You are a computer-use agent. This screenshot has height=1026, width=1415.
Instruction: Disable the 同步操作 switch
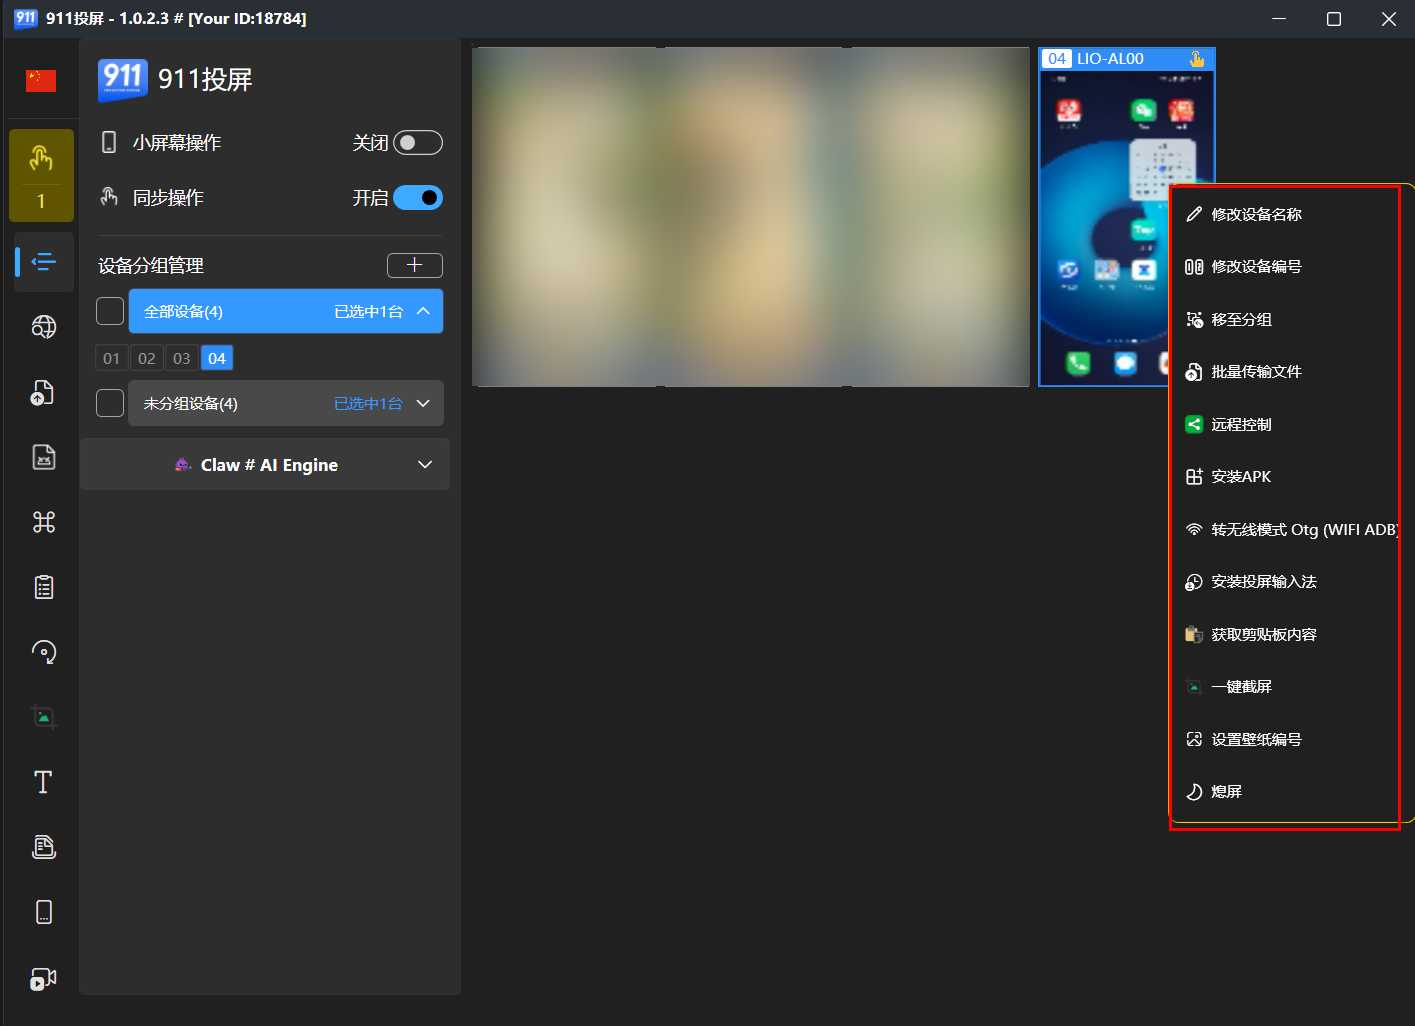click(x=418, y=198)
